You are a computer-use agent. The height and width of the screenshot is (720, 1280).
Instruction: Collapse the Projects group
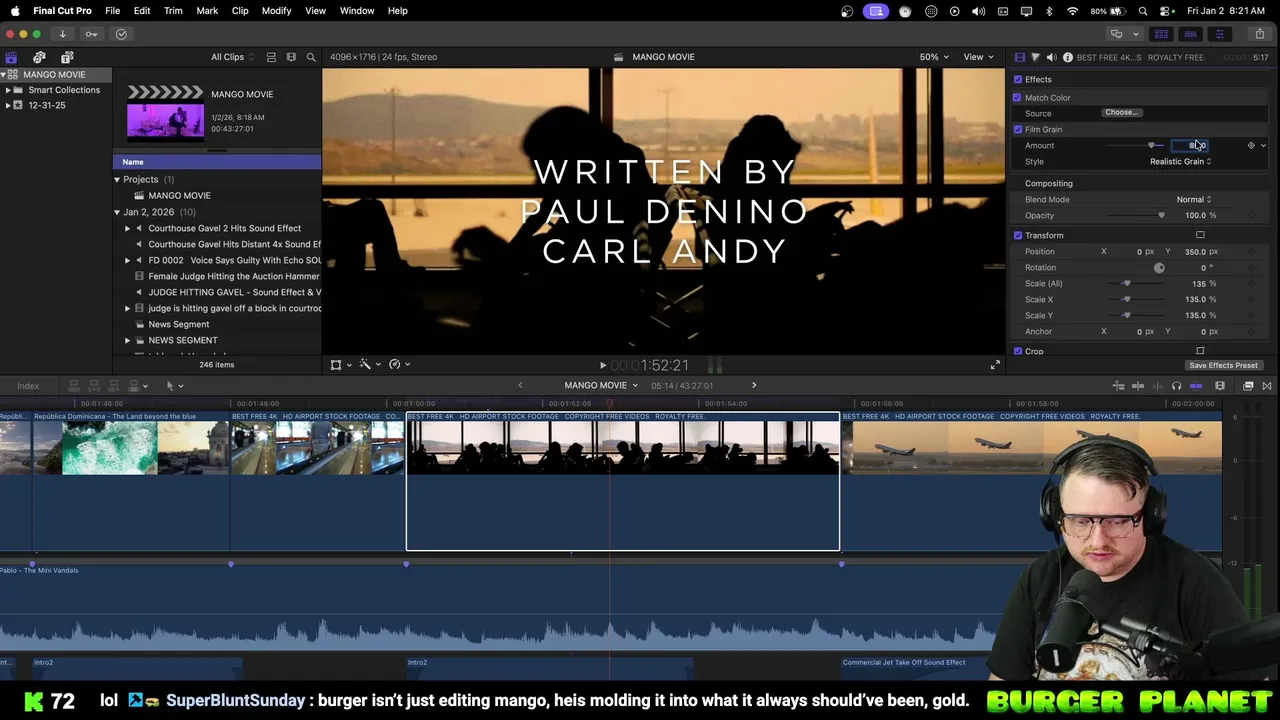[x=117, y=180]
